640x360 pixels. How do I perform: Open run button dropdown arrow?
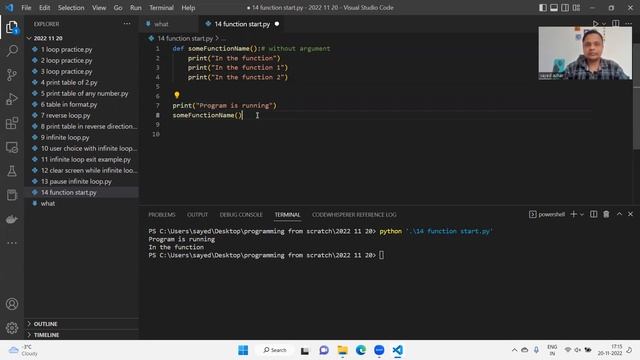[x=604, y=24]
